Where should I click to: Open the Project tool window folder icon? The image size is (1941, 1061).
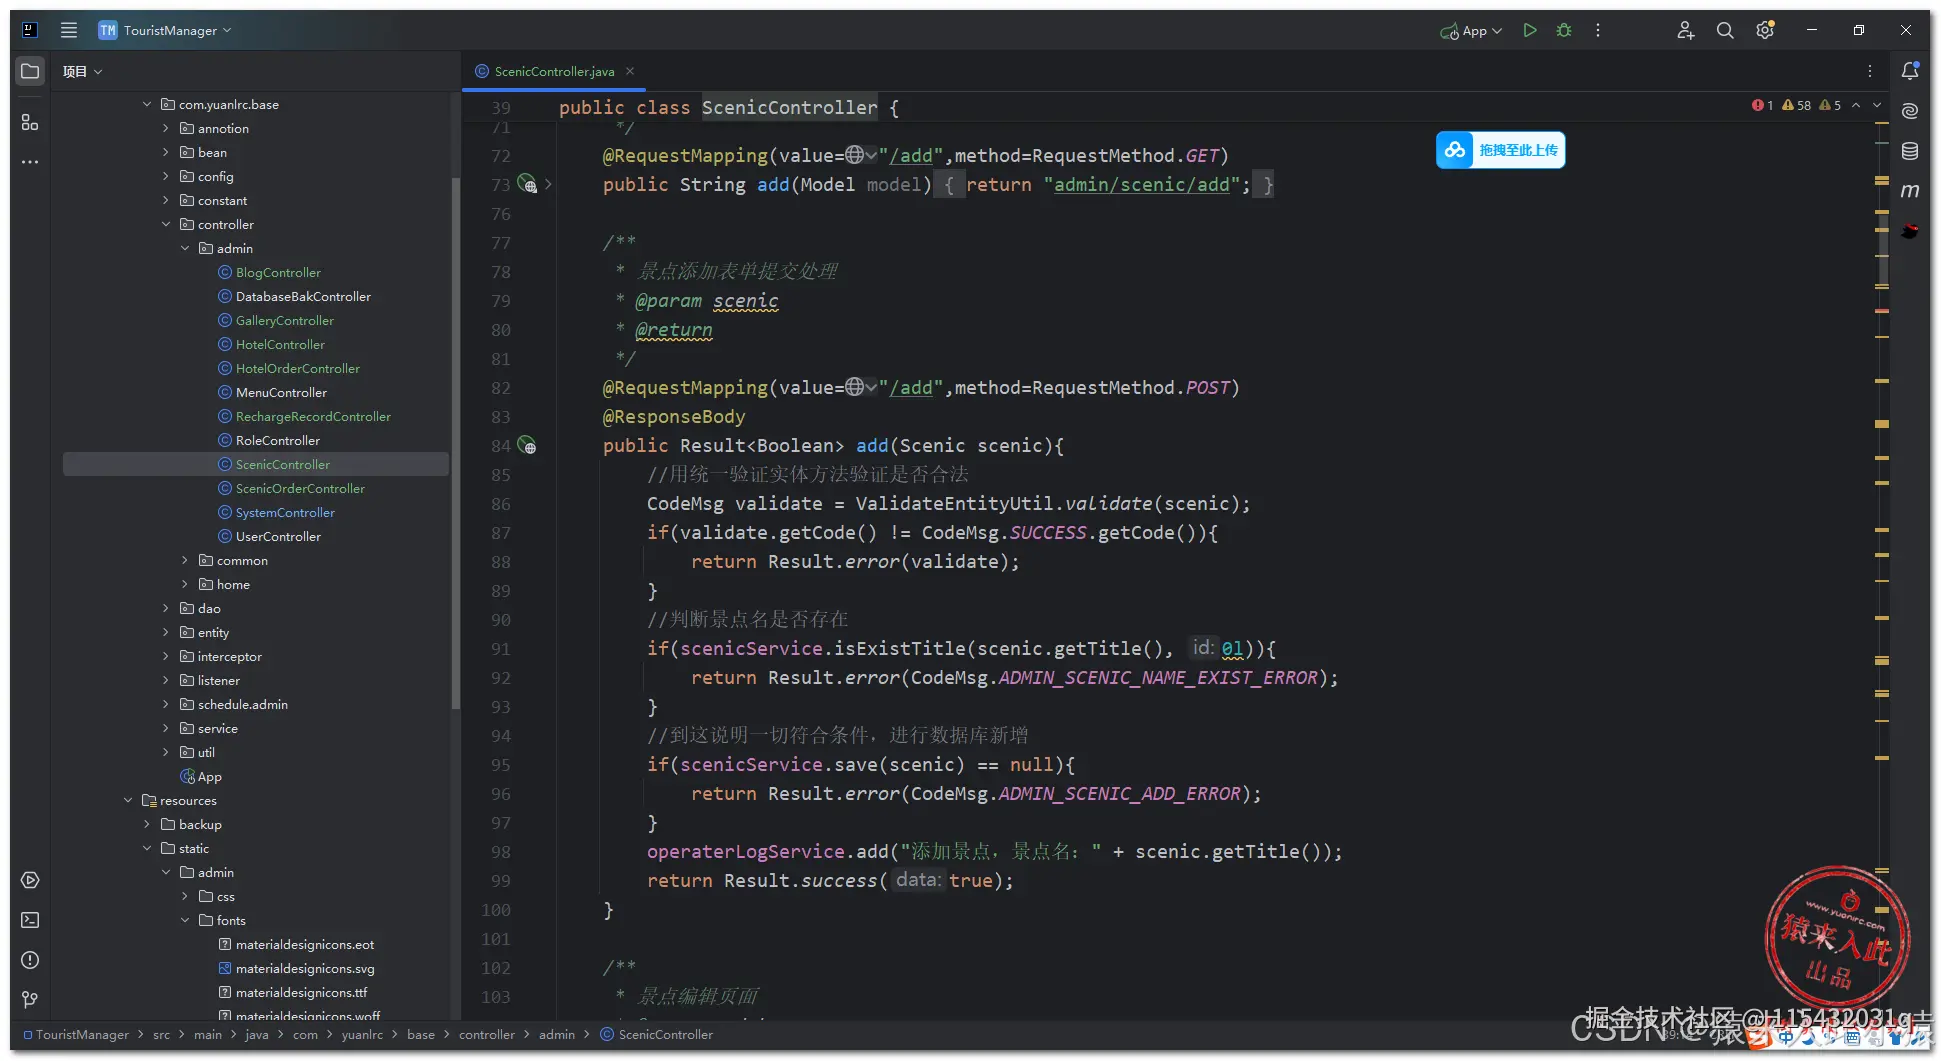(30, 71)
